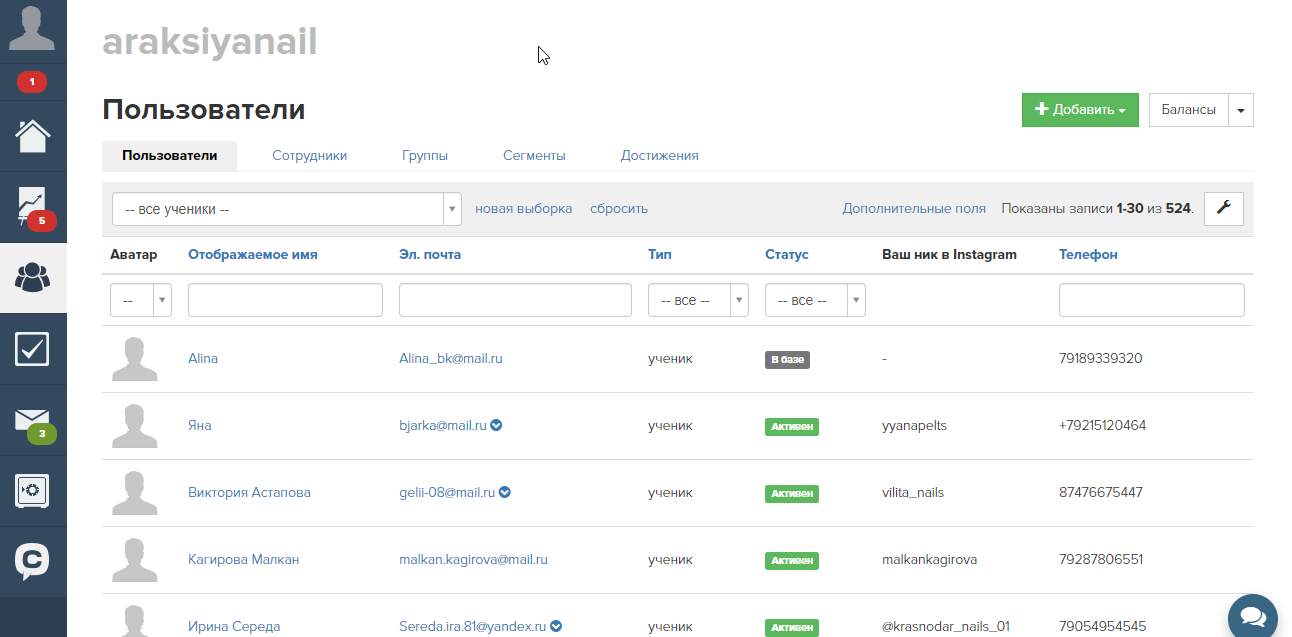Open the analytics chart sidebar icon
Screen dimensions: 1292x637
click(x=33, y=206)
